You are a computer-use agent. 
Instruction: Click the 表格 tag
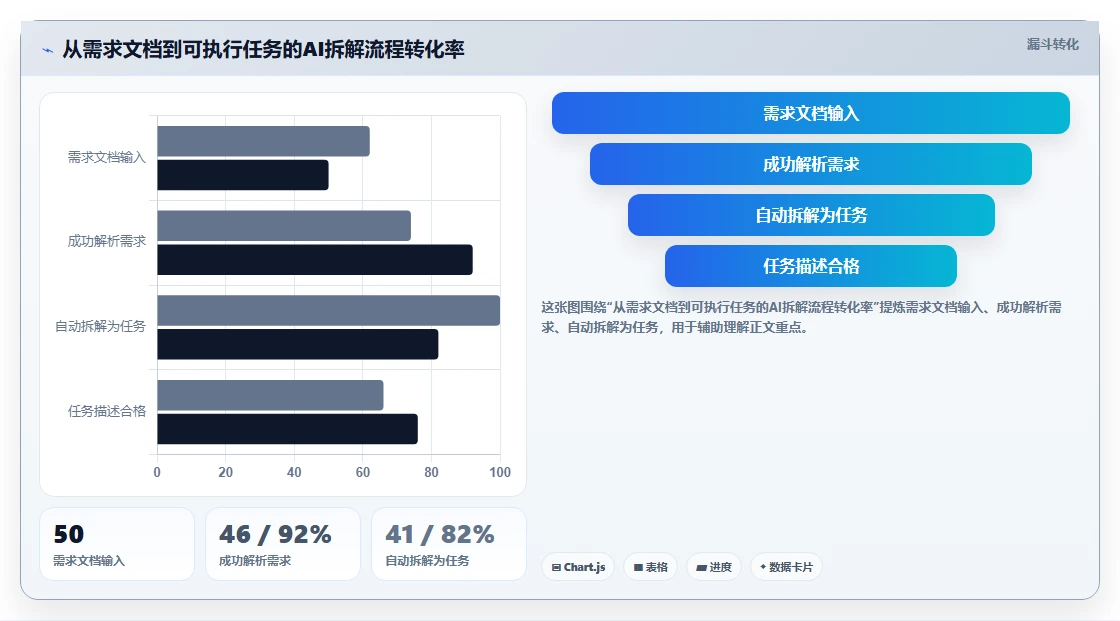coord(650,567)
